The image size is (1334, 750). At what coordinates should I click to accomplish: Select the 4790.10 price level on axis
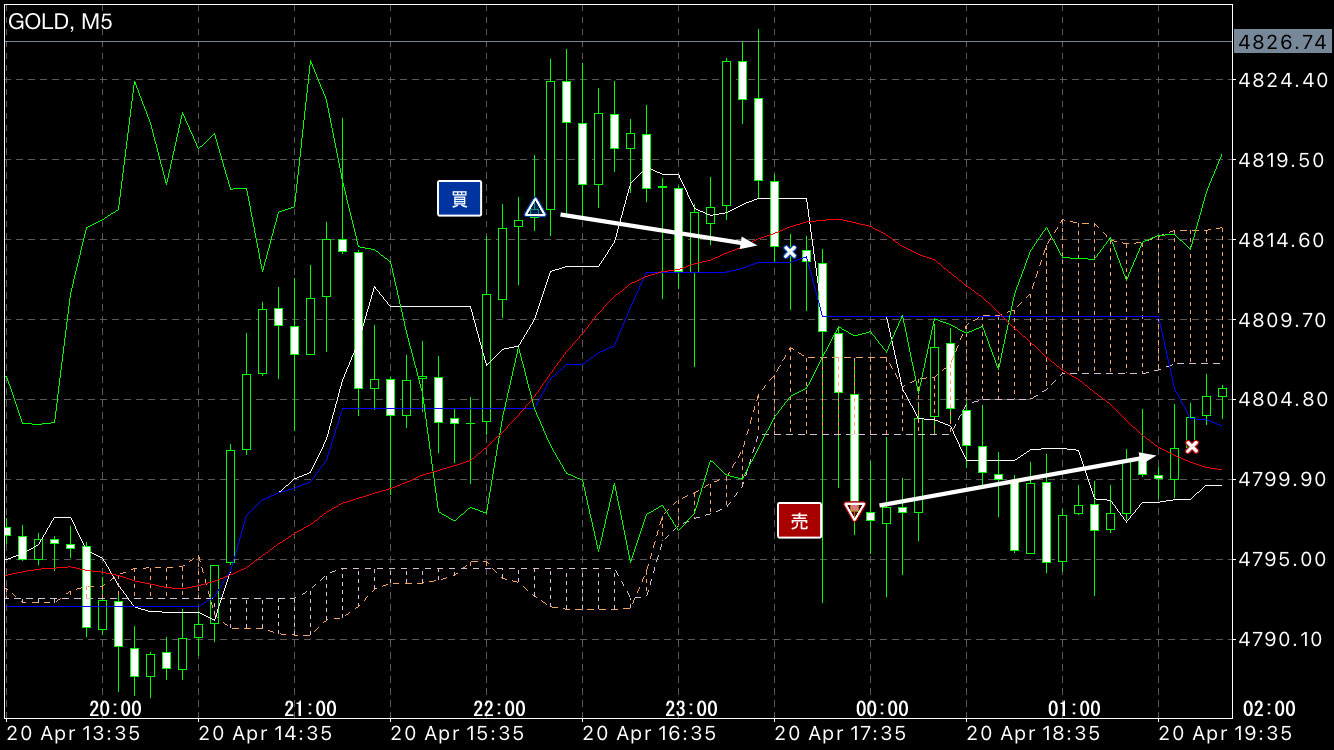coord(1281,638)
